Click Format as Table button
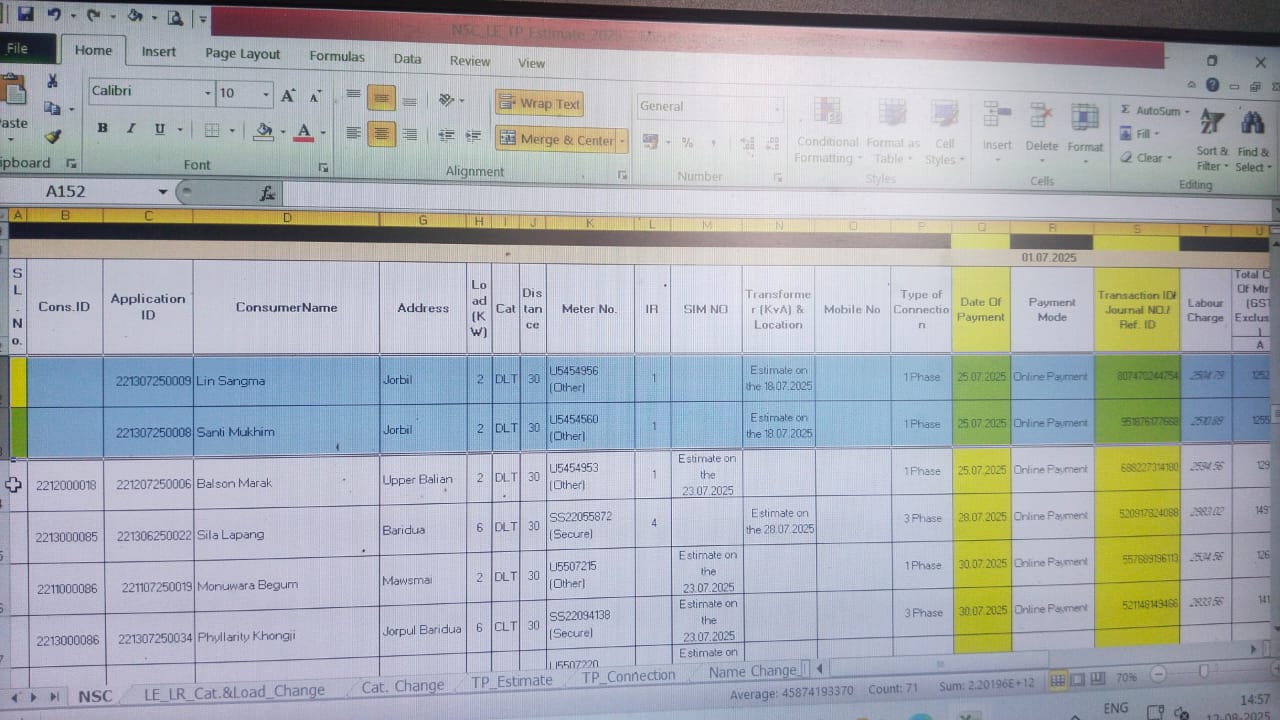The image size is (1280, 720). tap(891, 132)
